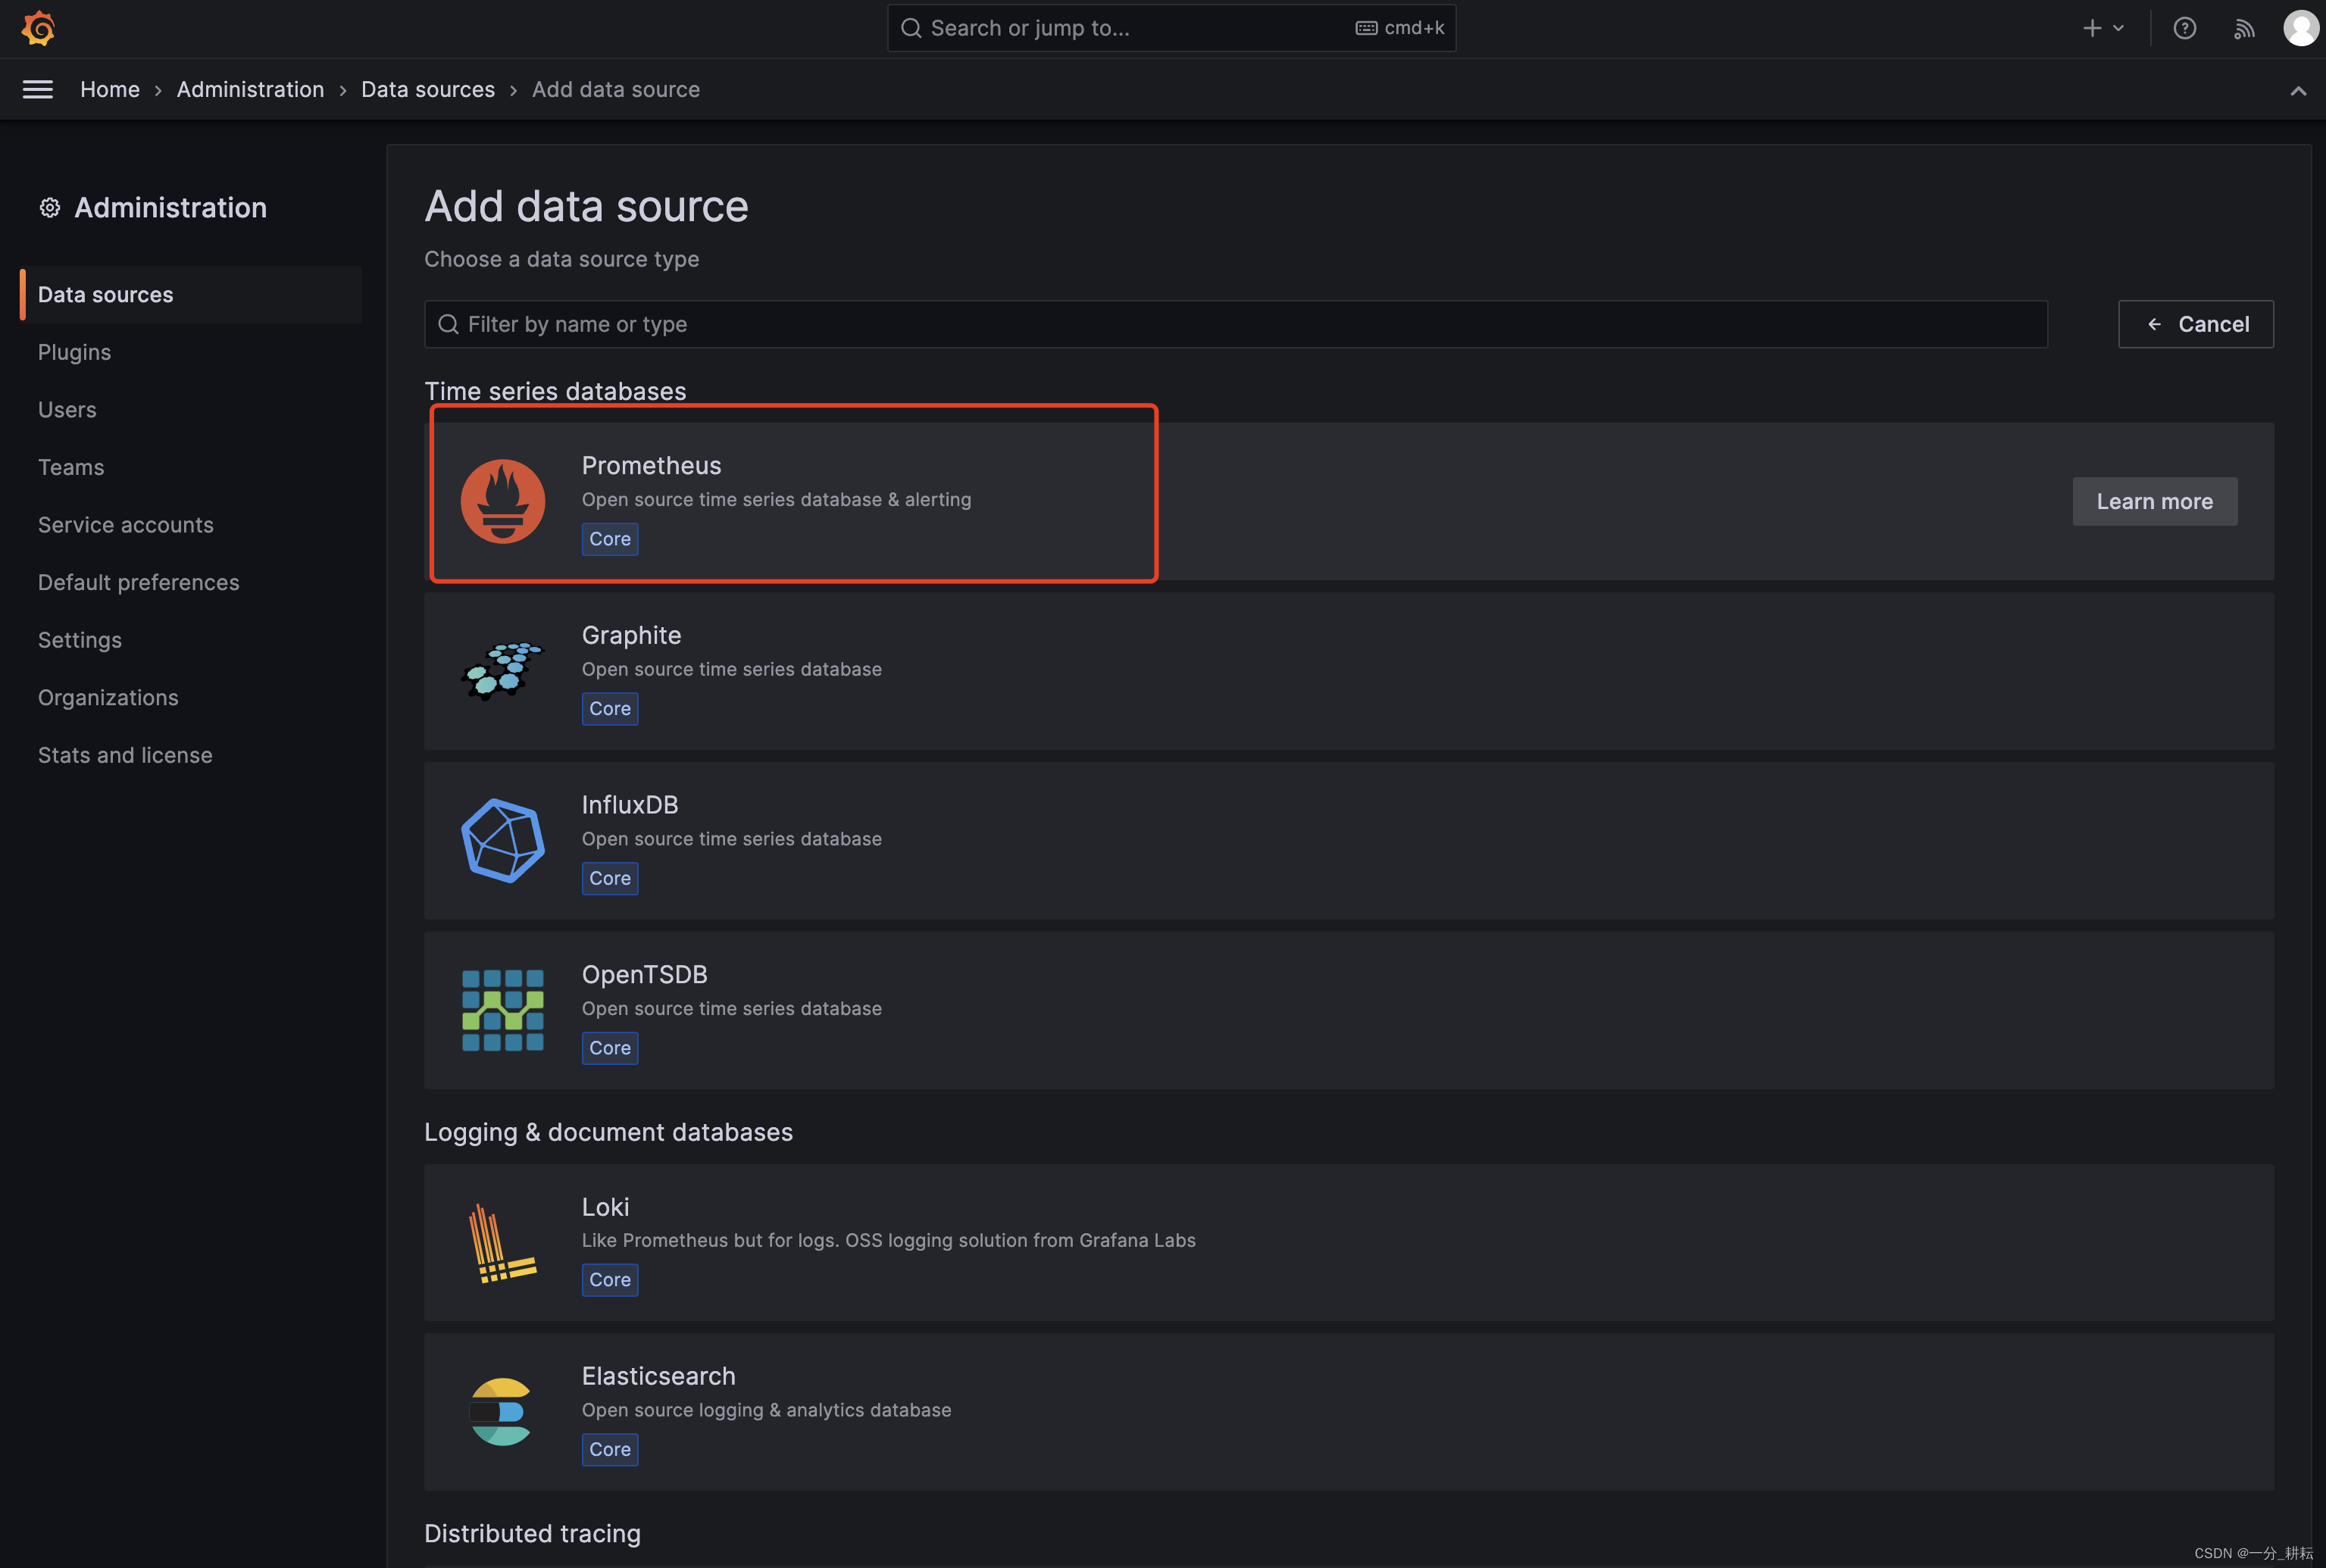
Task: Click the Graphite data source icon
Action: (x=503, y=670)
